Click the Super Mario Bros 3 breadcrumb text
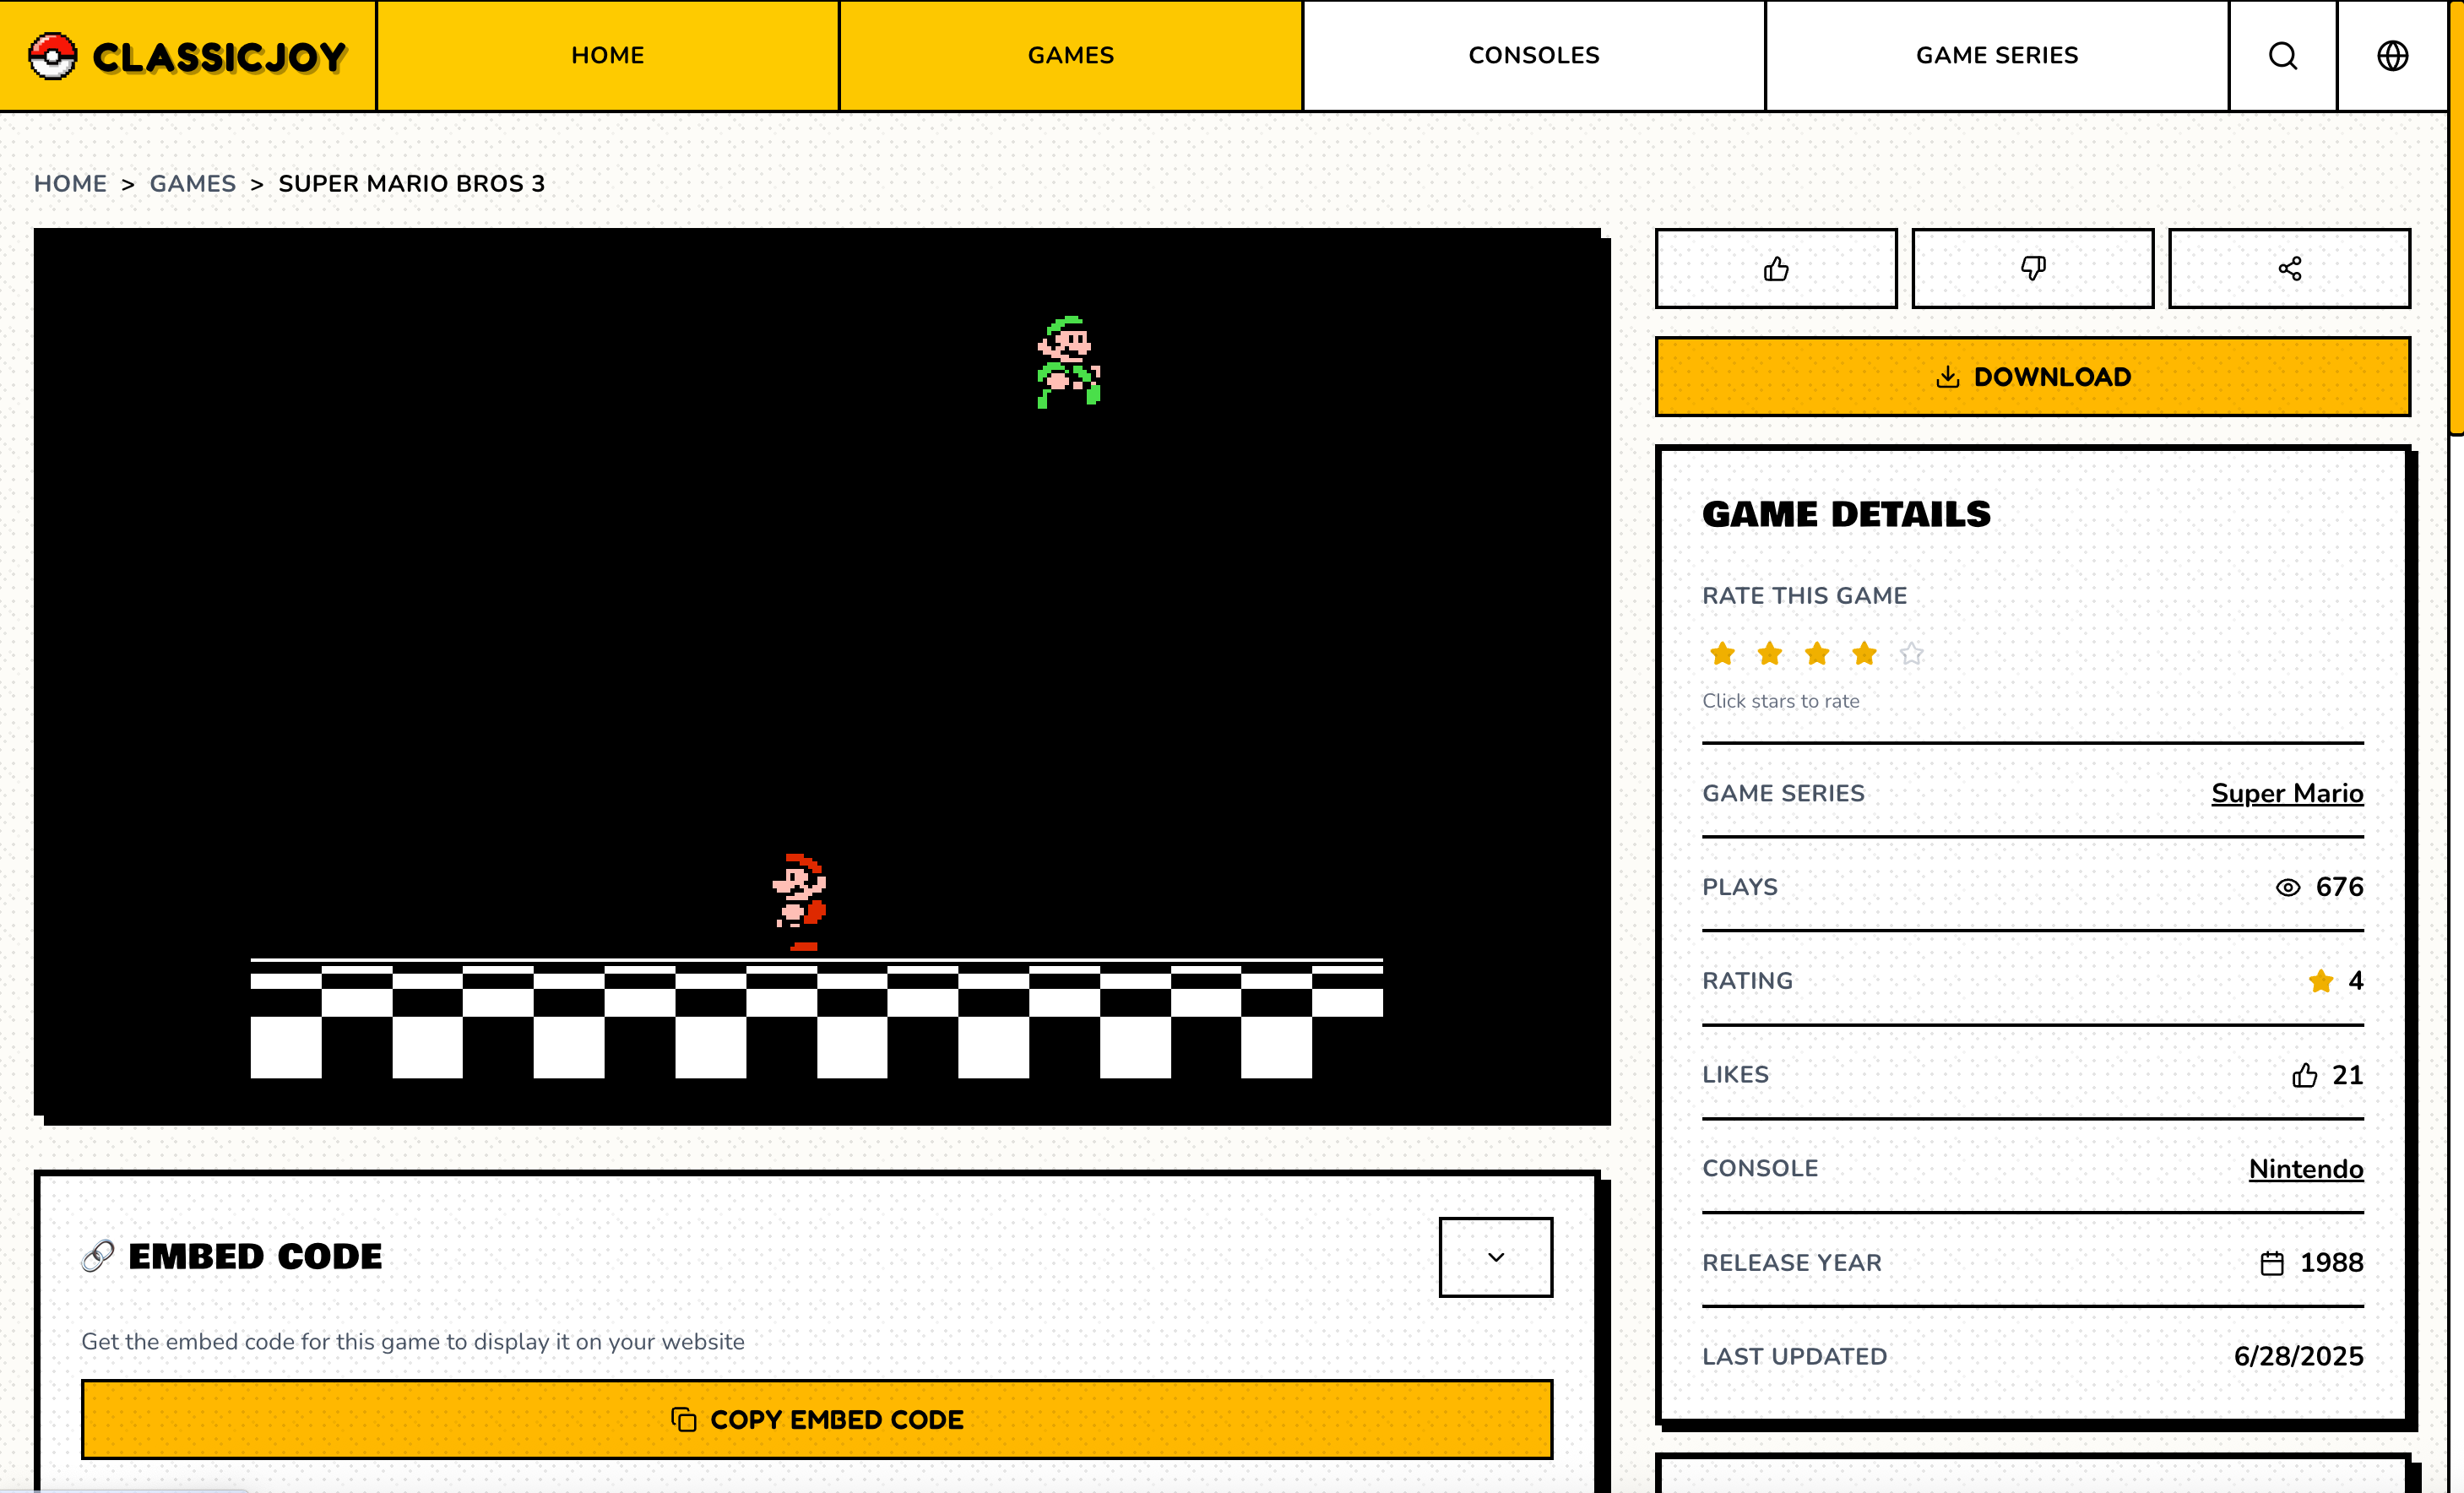Viewport: 2464px width, 1493px height. pyautogui.click(x=412, y=184)
